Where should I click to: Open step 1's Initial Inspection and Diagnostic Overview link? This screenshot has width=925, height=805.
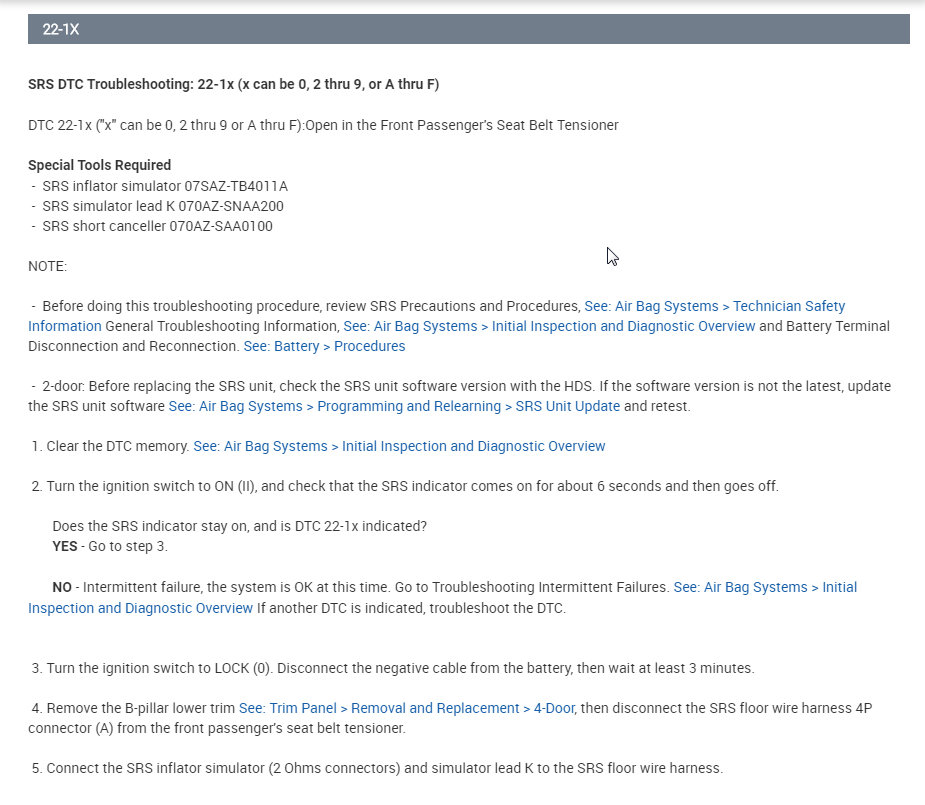(x=399, y=446)
